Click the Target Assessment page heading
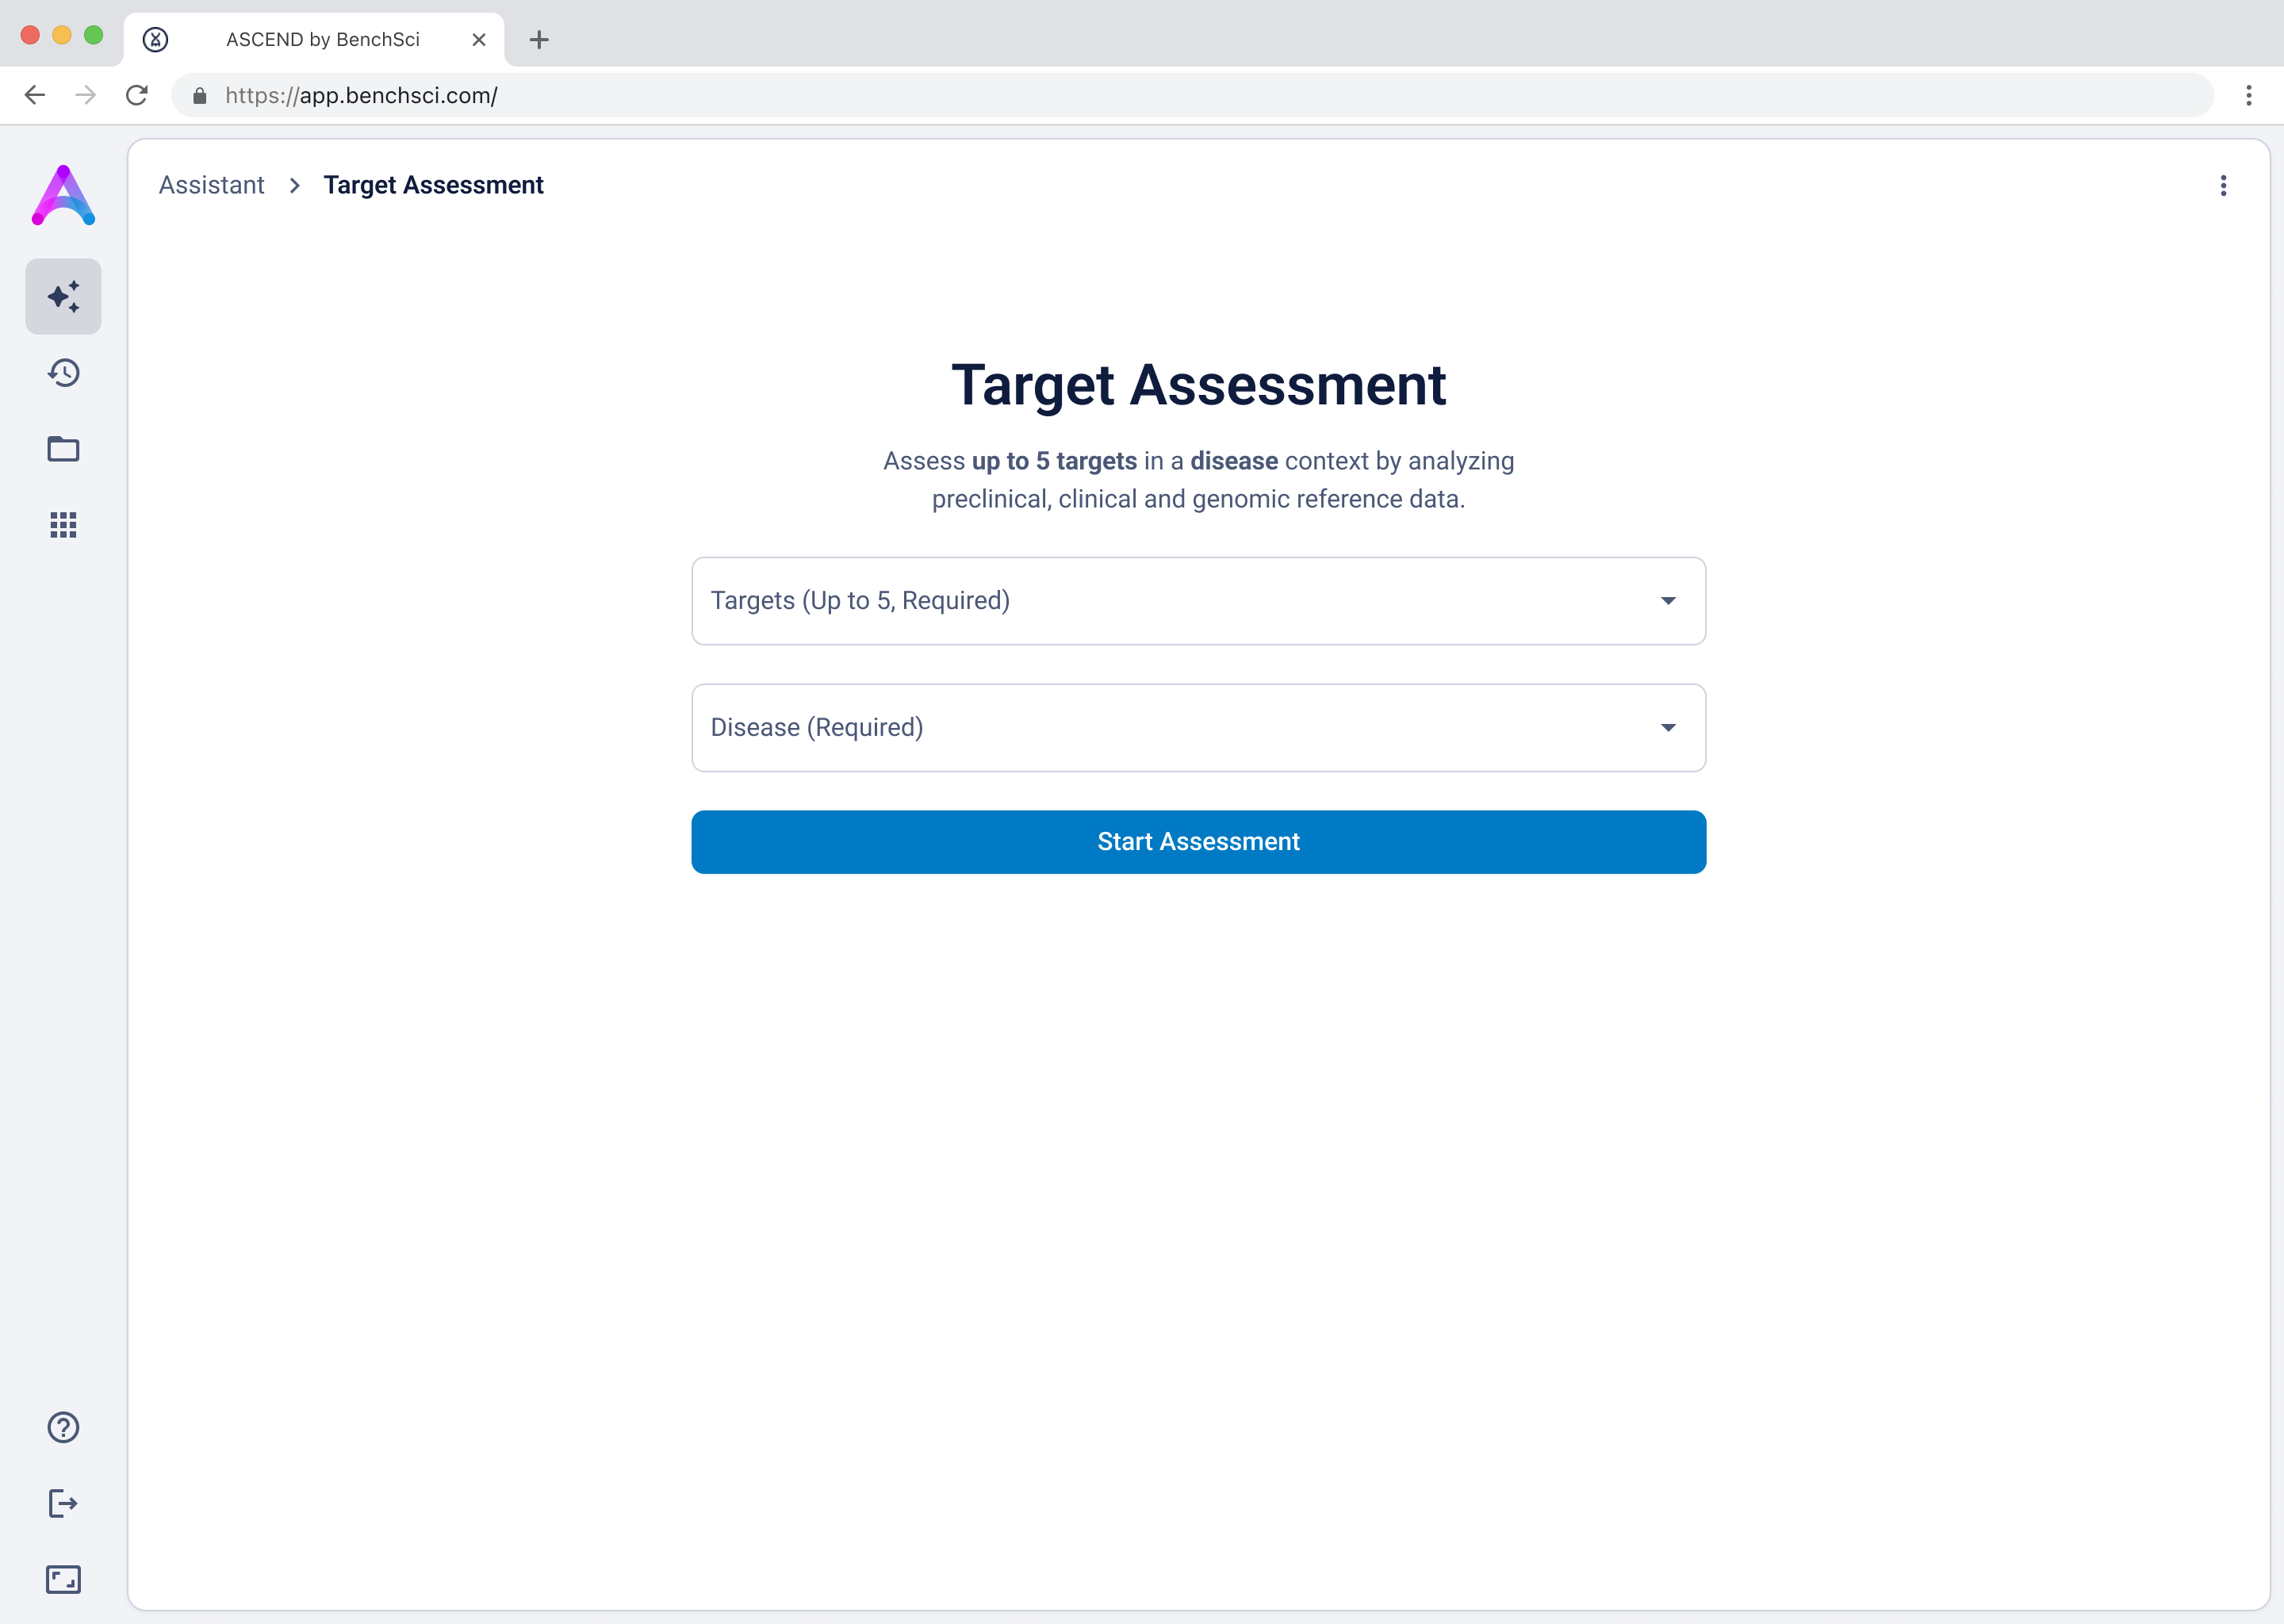 [1198, 385]
